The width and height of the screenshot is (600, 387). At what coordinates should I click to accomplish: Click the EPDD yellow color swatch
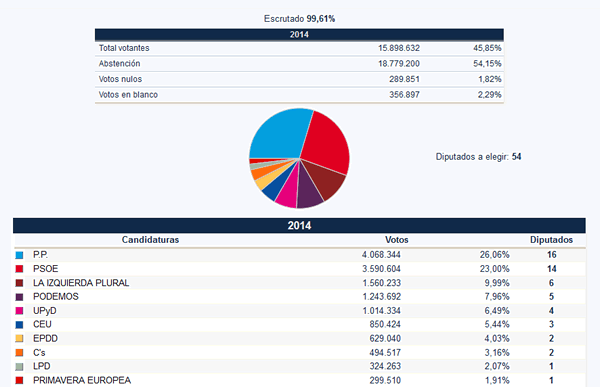coord(19,339)
